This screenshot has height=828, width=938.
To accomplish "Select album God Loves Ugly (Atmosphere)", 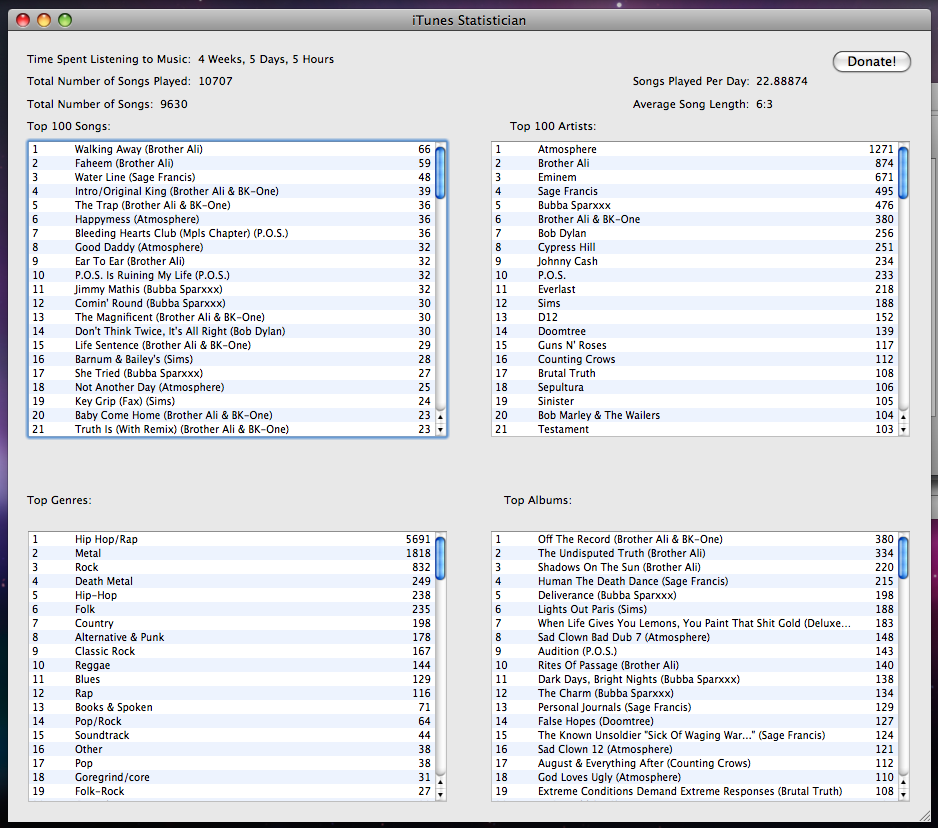I will pos(695,777).
